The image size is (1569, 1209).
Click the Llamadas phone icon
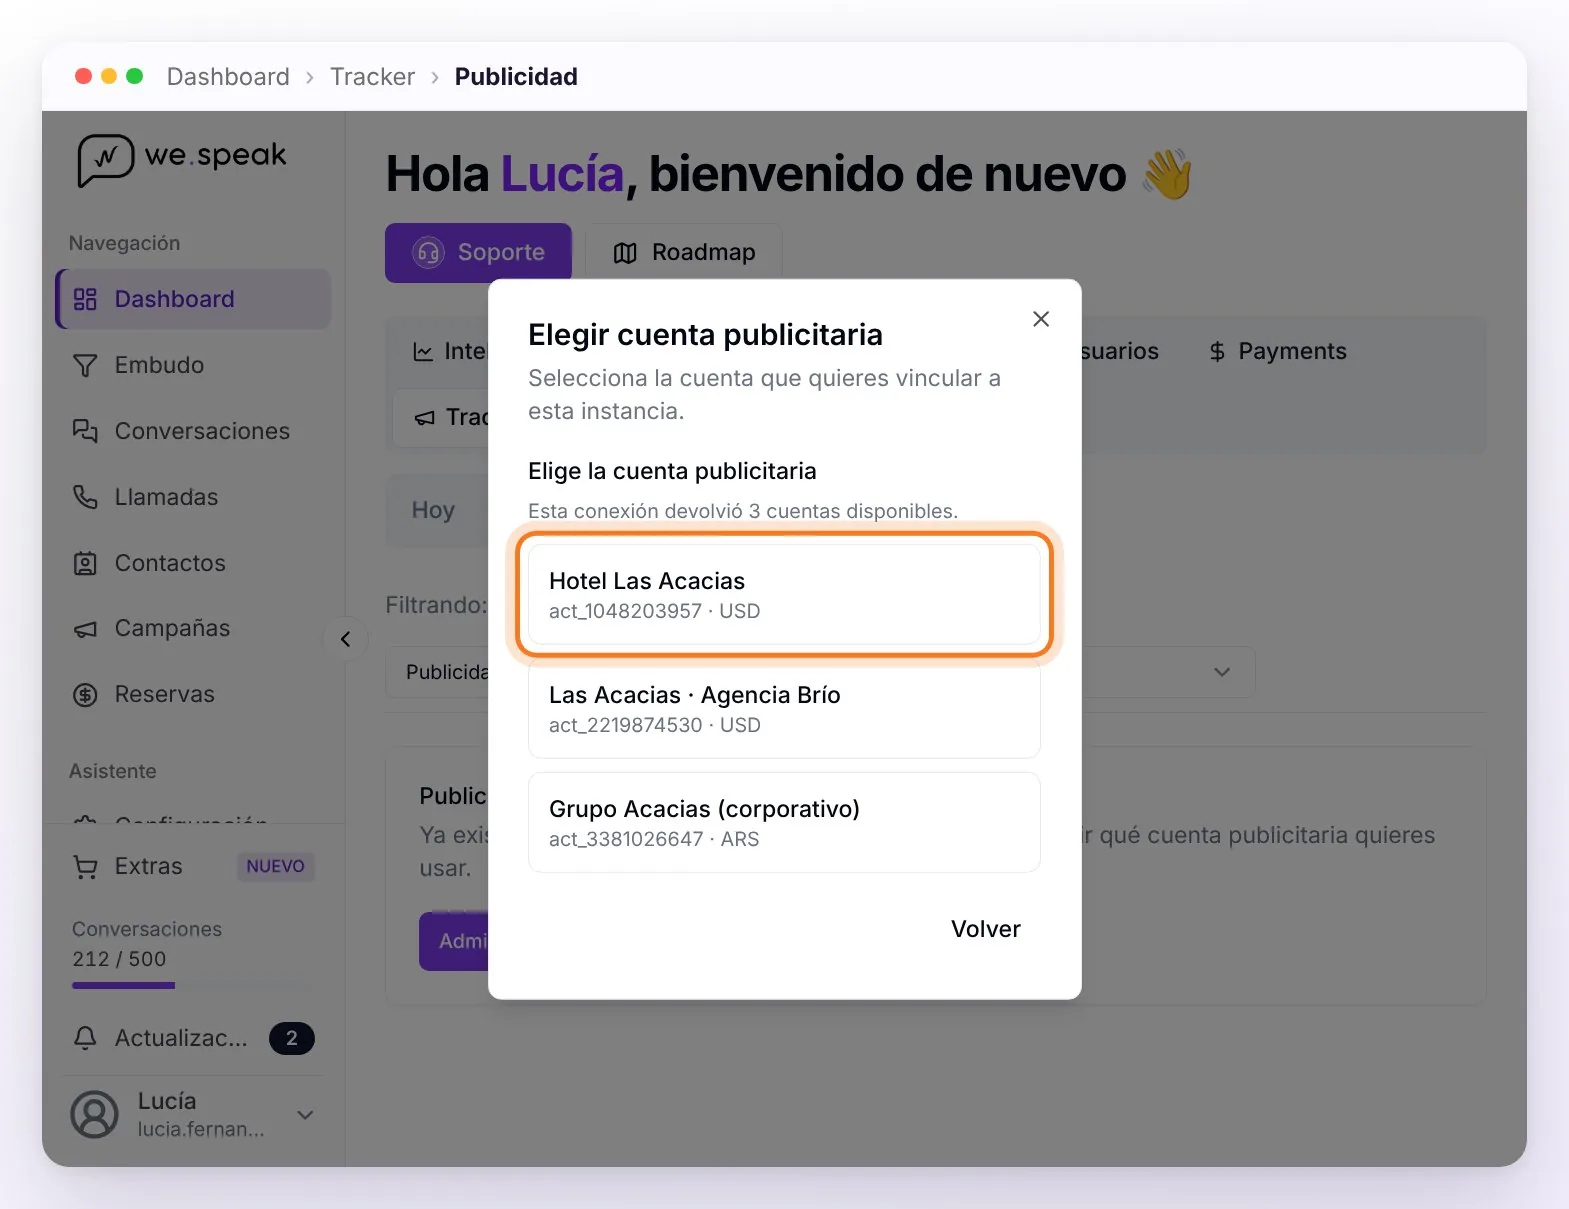point(85,497)
